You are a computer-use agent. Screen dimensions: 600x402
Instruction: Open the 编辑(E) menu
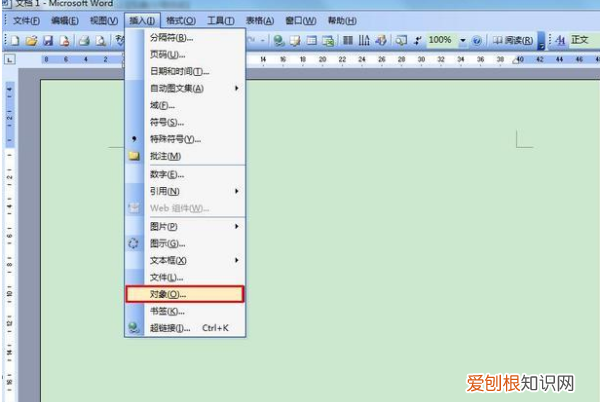tap(65, 21)
